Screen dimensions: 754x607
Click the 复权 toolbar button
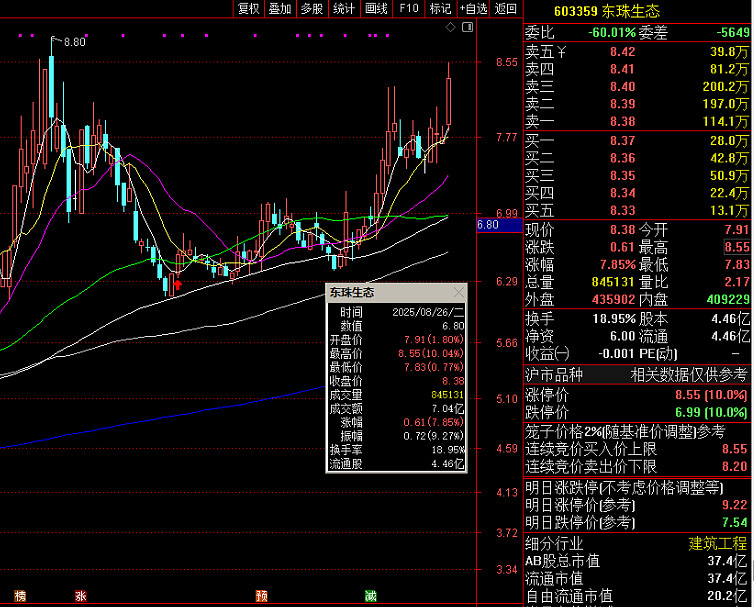[248, 9]
